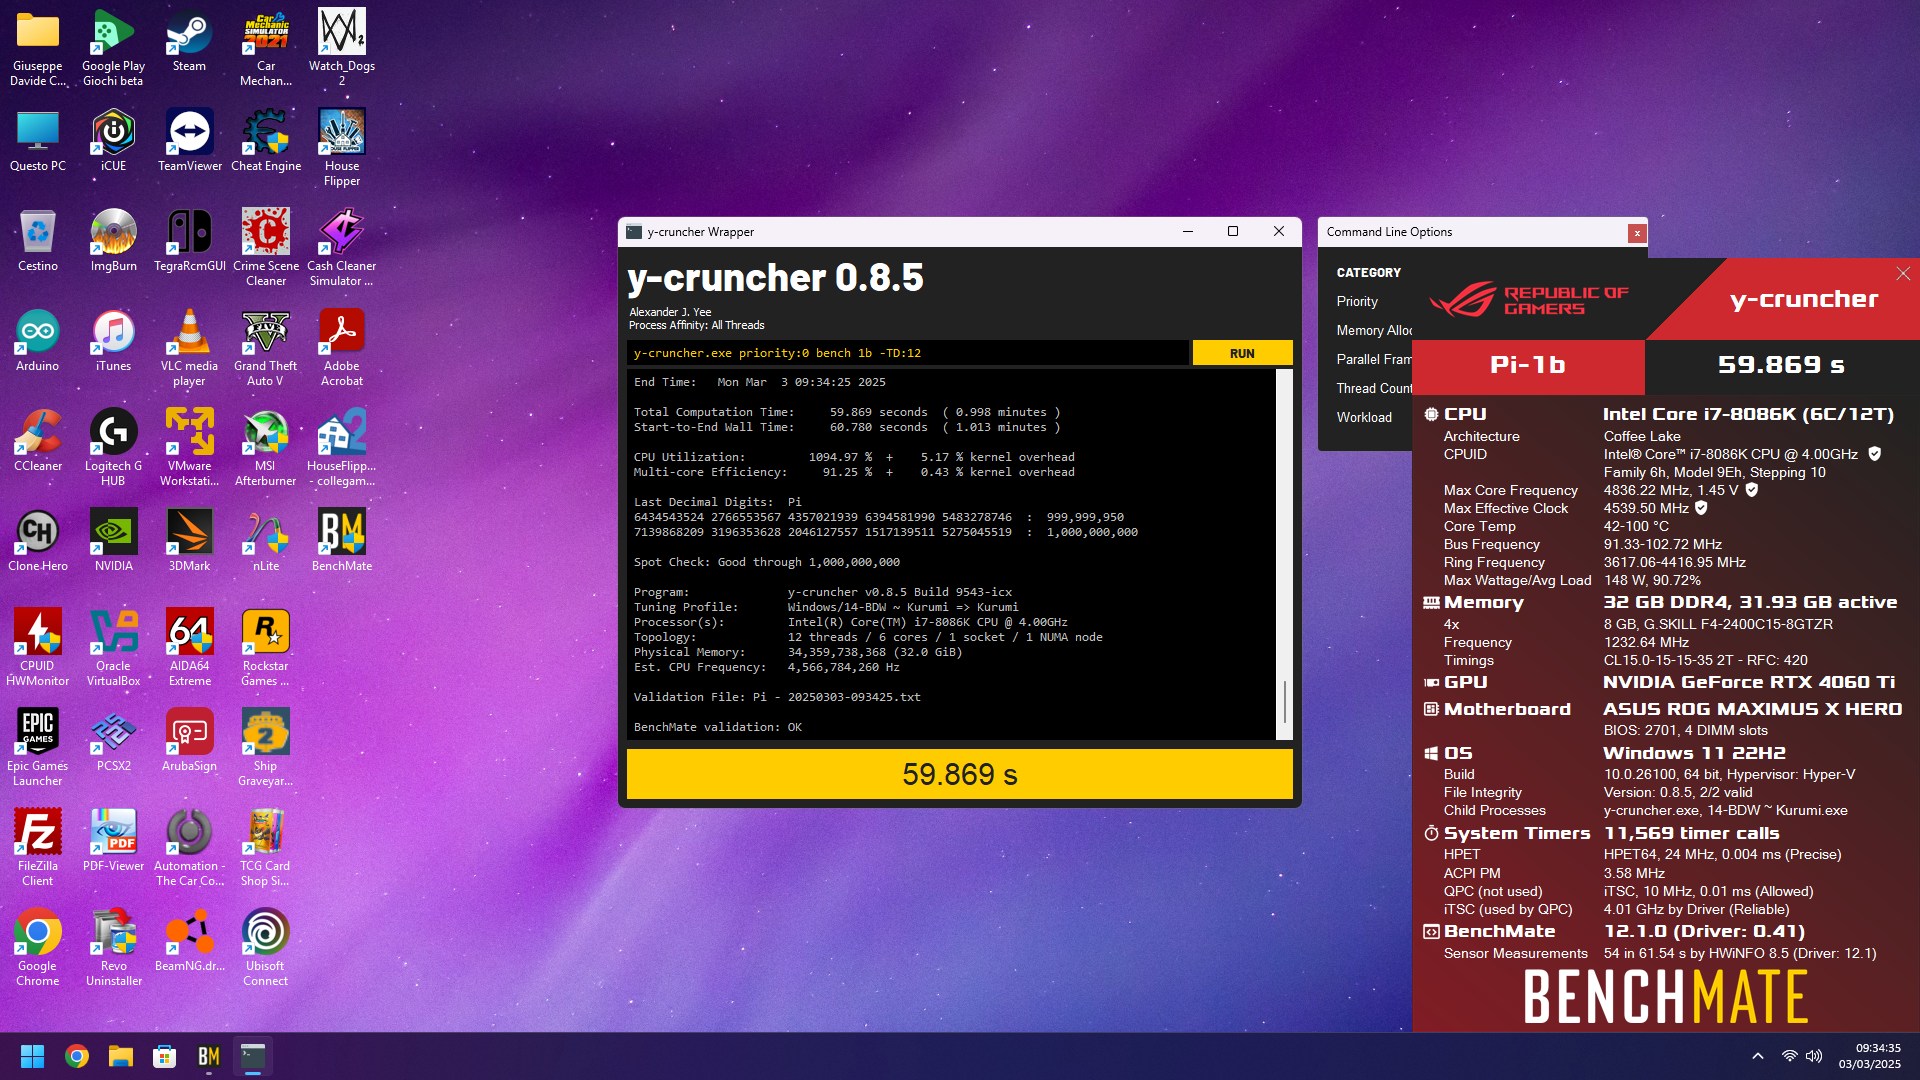Select Memory Alloc category option

pyautogui.click(x=1374, y=330)
